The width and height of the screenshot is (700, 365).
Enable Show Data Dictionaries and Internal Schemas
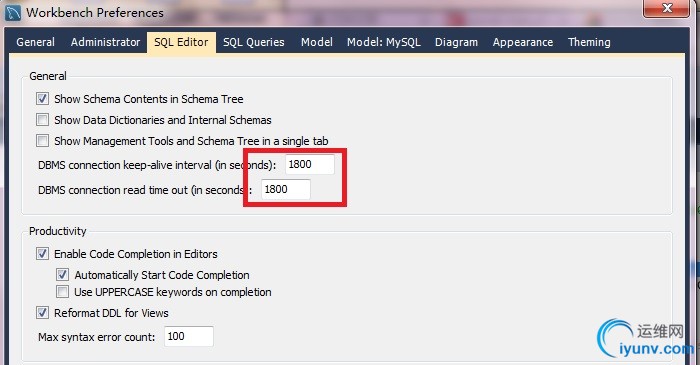pyautogui.click(x=42, y=120)
